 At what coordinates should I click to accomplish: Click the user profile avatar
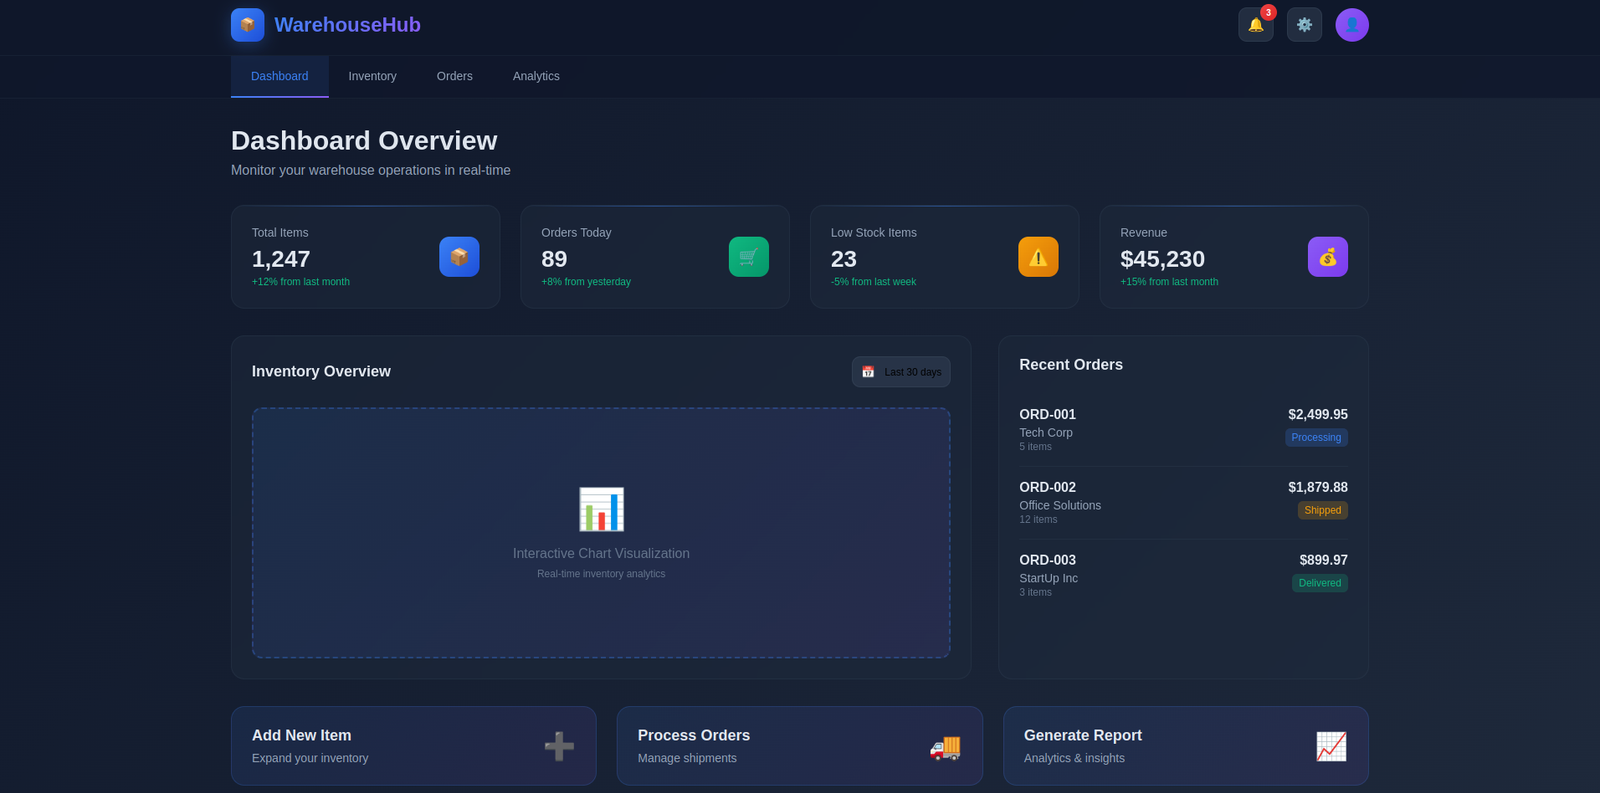pos(1352,25)
